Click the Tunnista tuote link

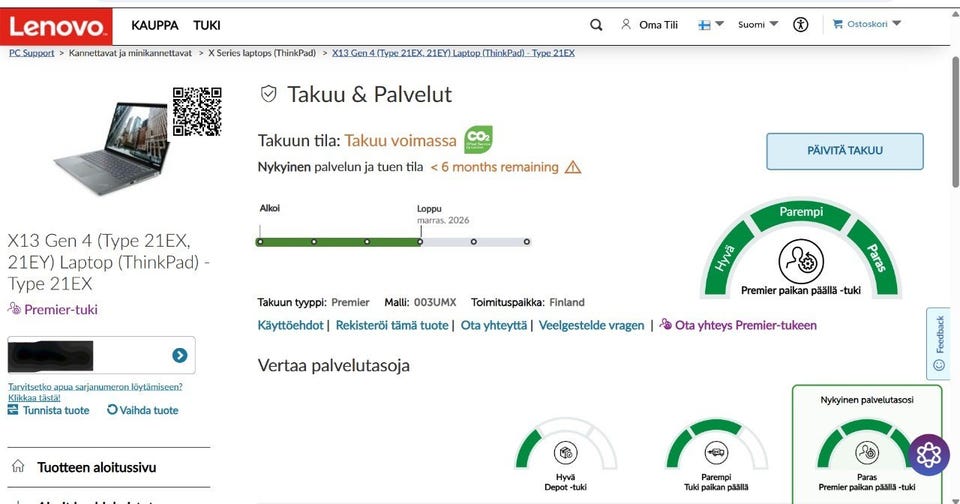pyautogui.click(x=56, y=410)
